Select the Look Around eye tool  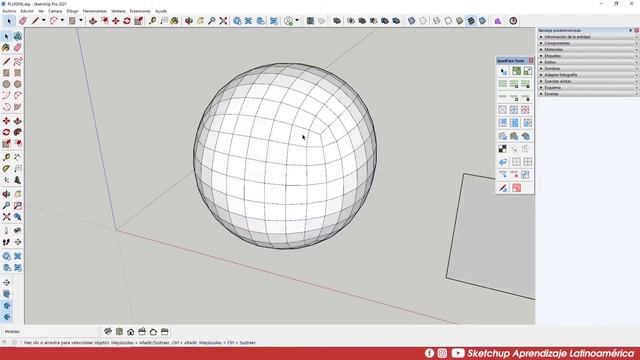[x=18, y=231]
